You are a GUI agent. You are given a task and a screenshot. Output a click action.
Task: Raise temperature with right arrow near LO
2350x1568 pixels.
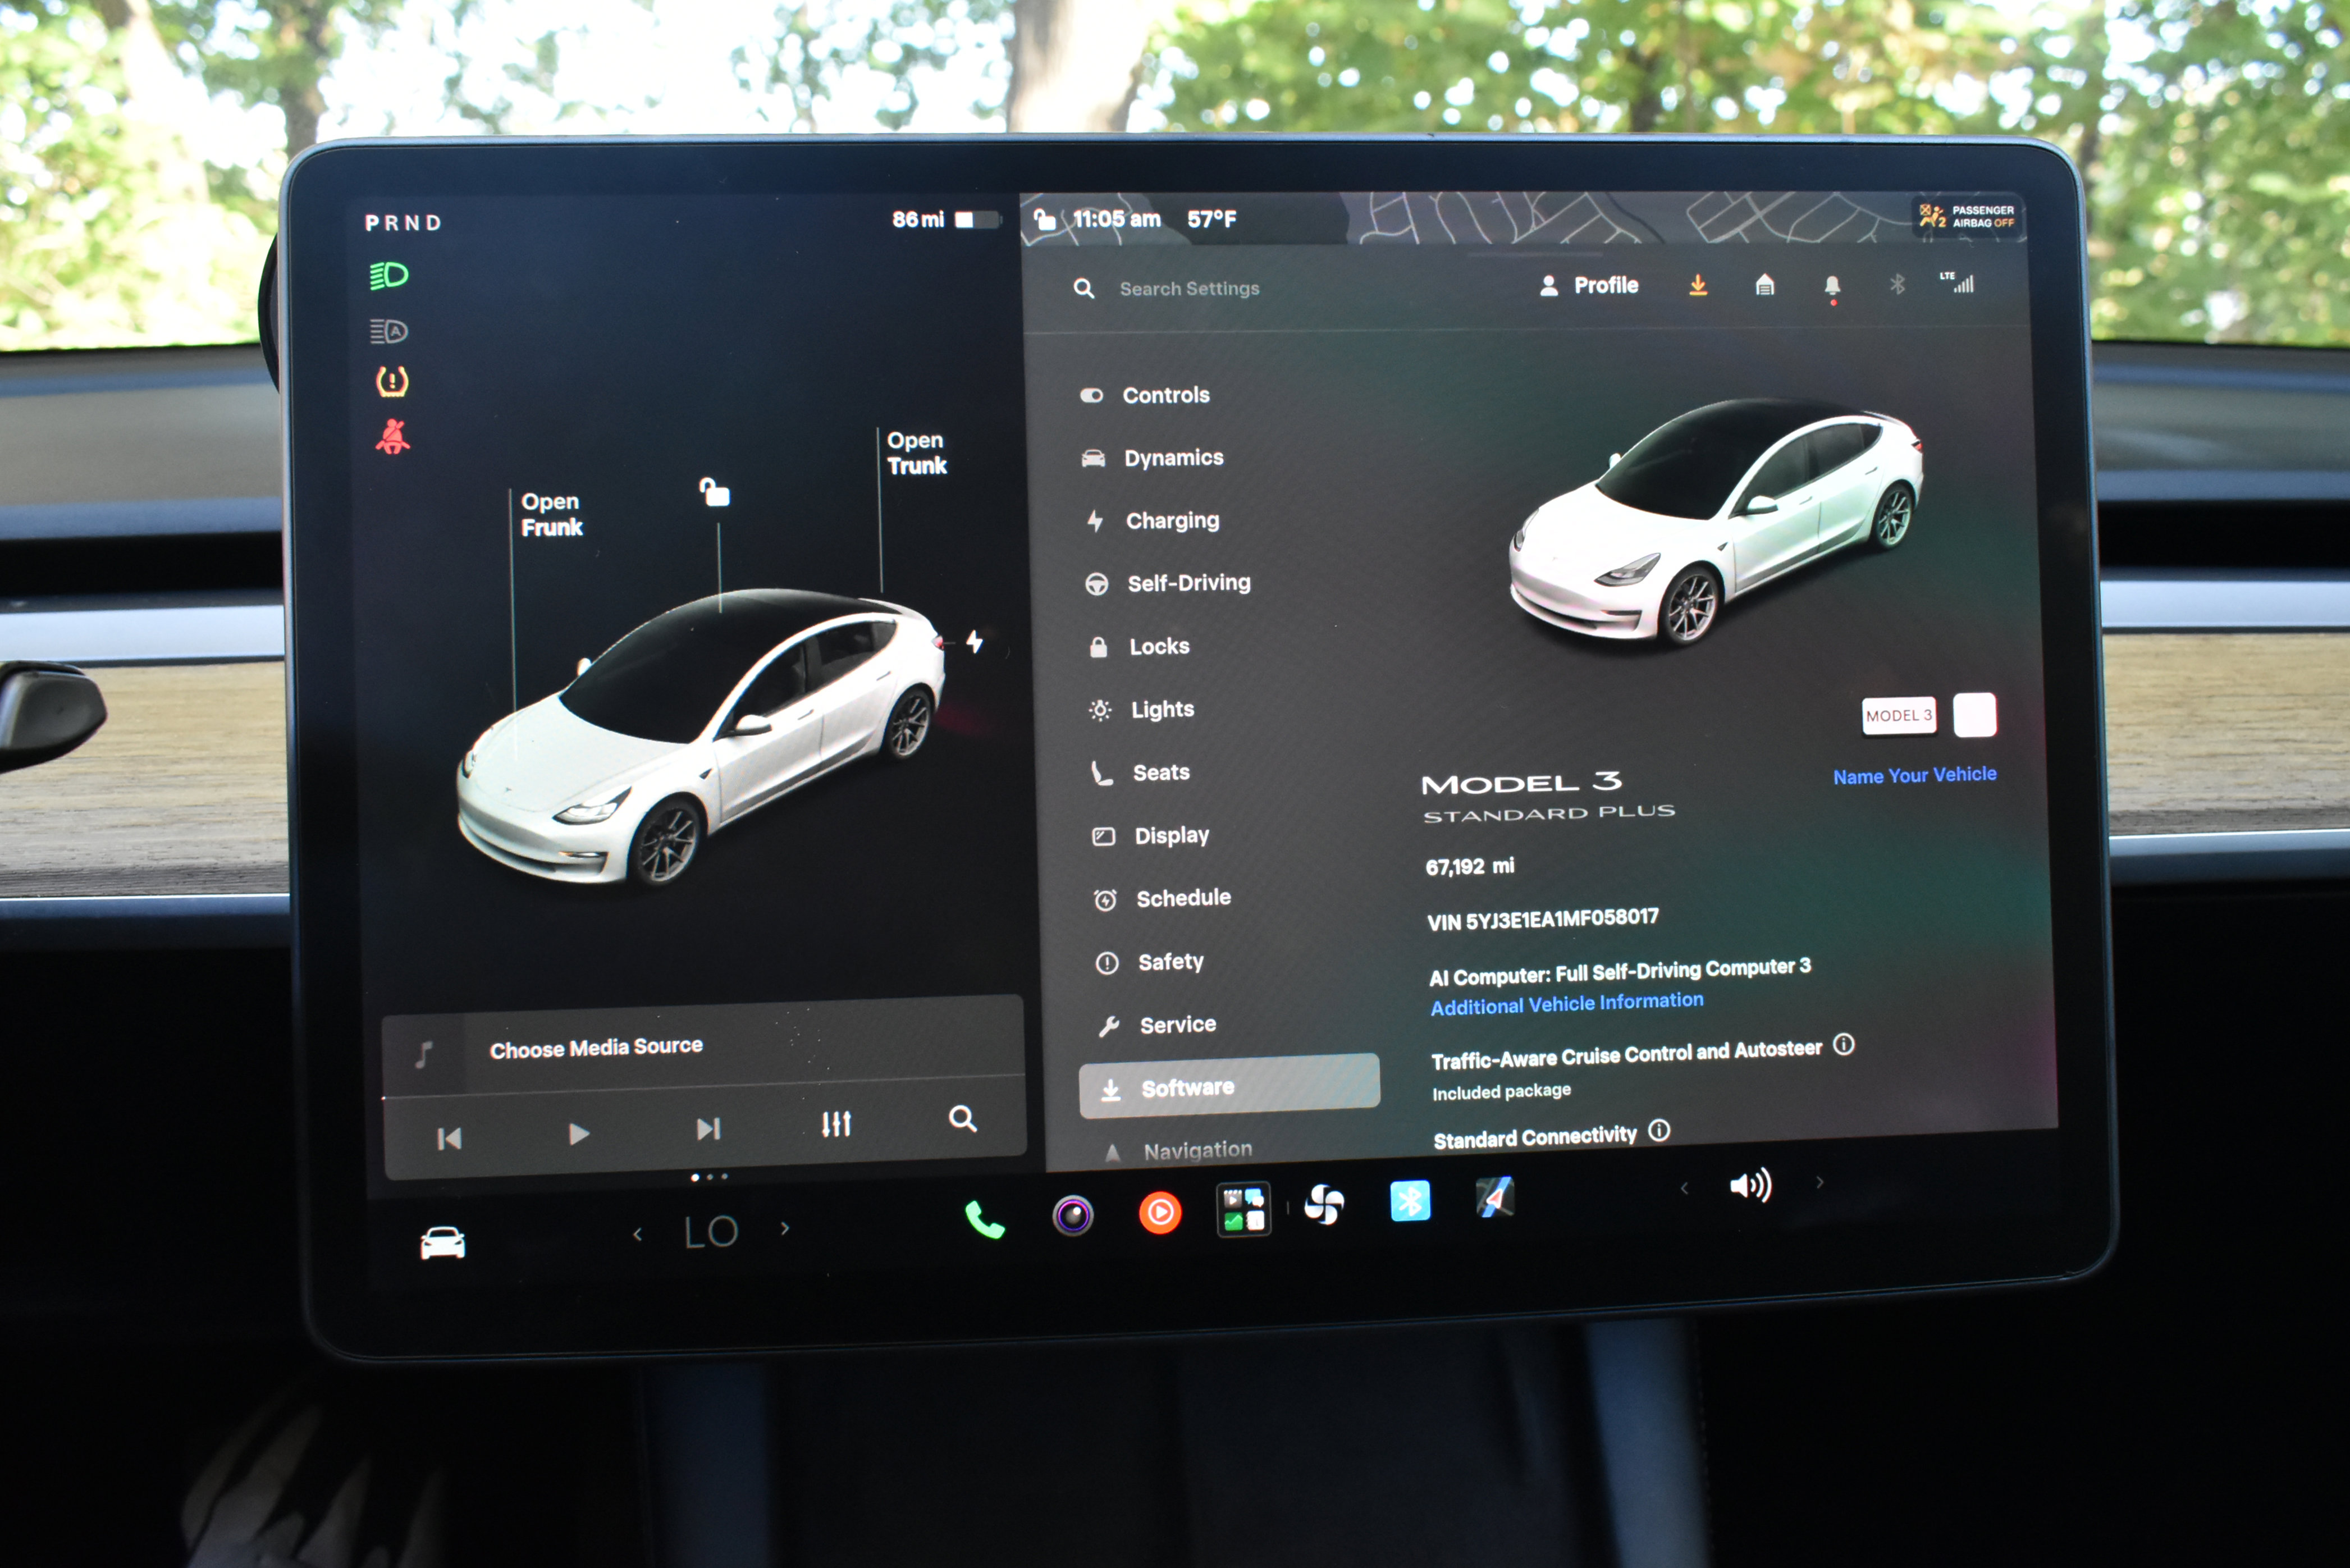point(785,1229)
